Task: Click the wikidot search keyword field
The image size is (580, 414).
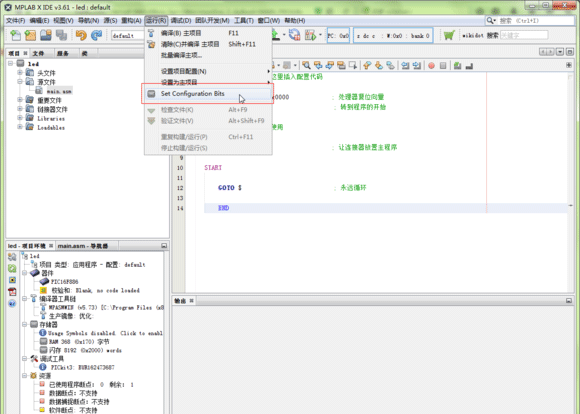Action: click(x=524, y=35)
